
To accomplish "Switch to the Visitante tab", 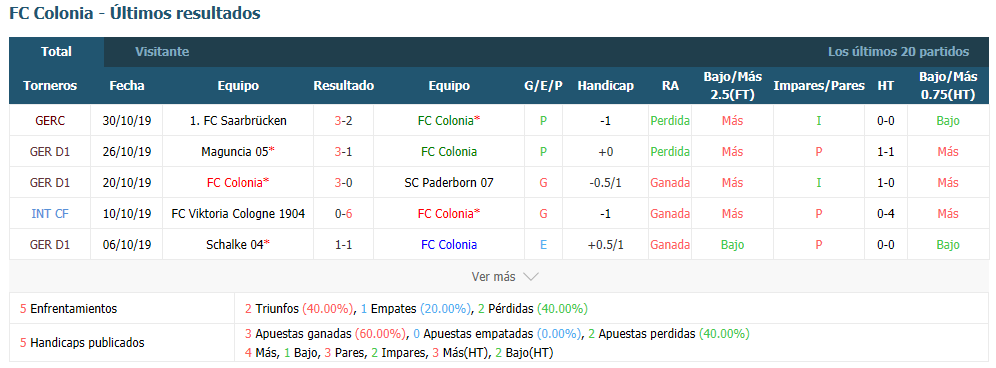I will pos(162,52).
